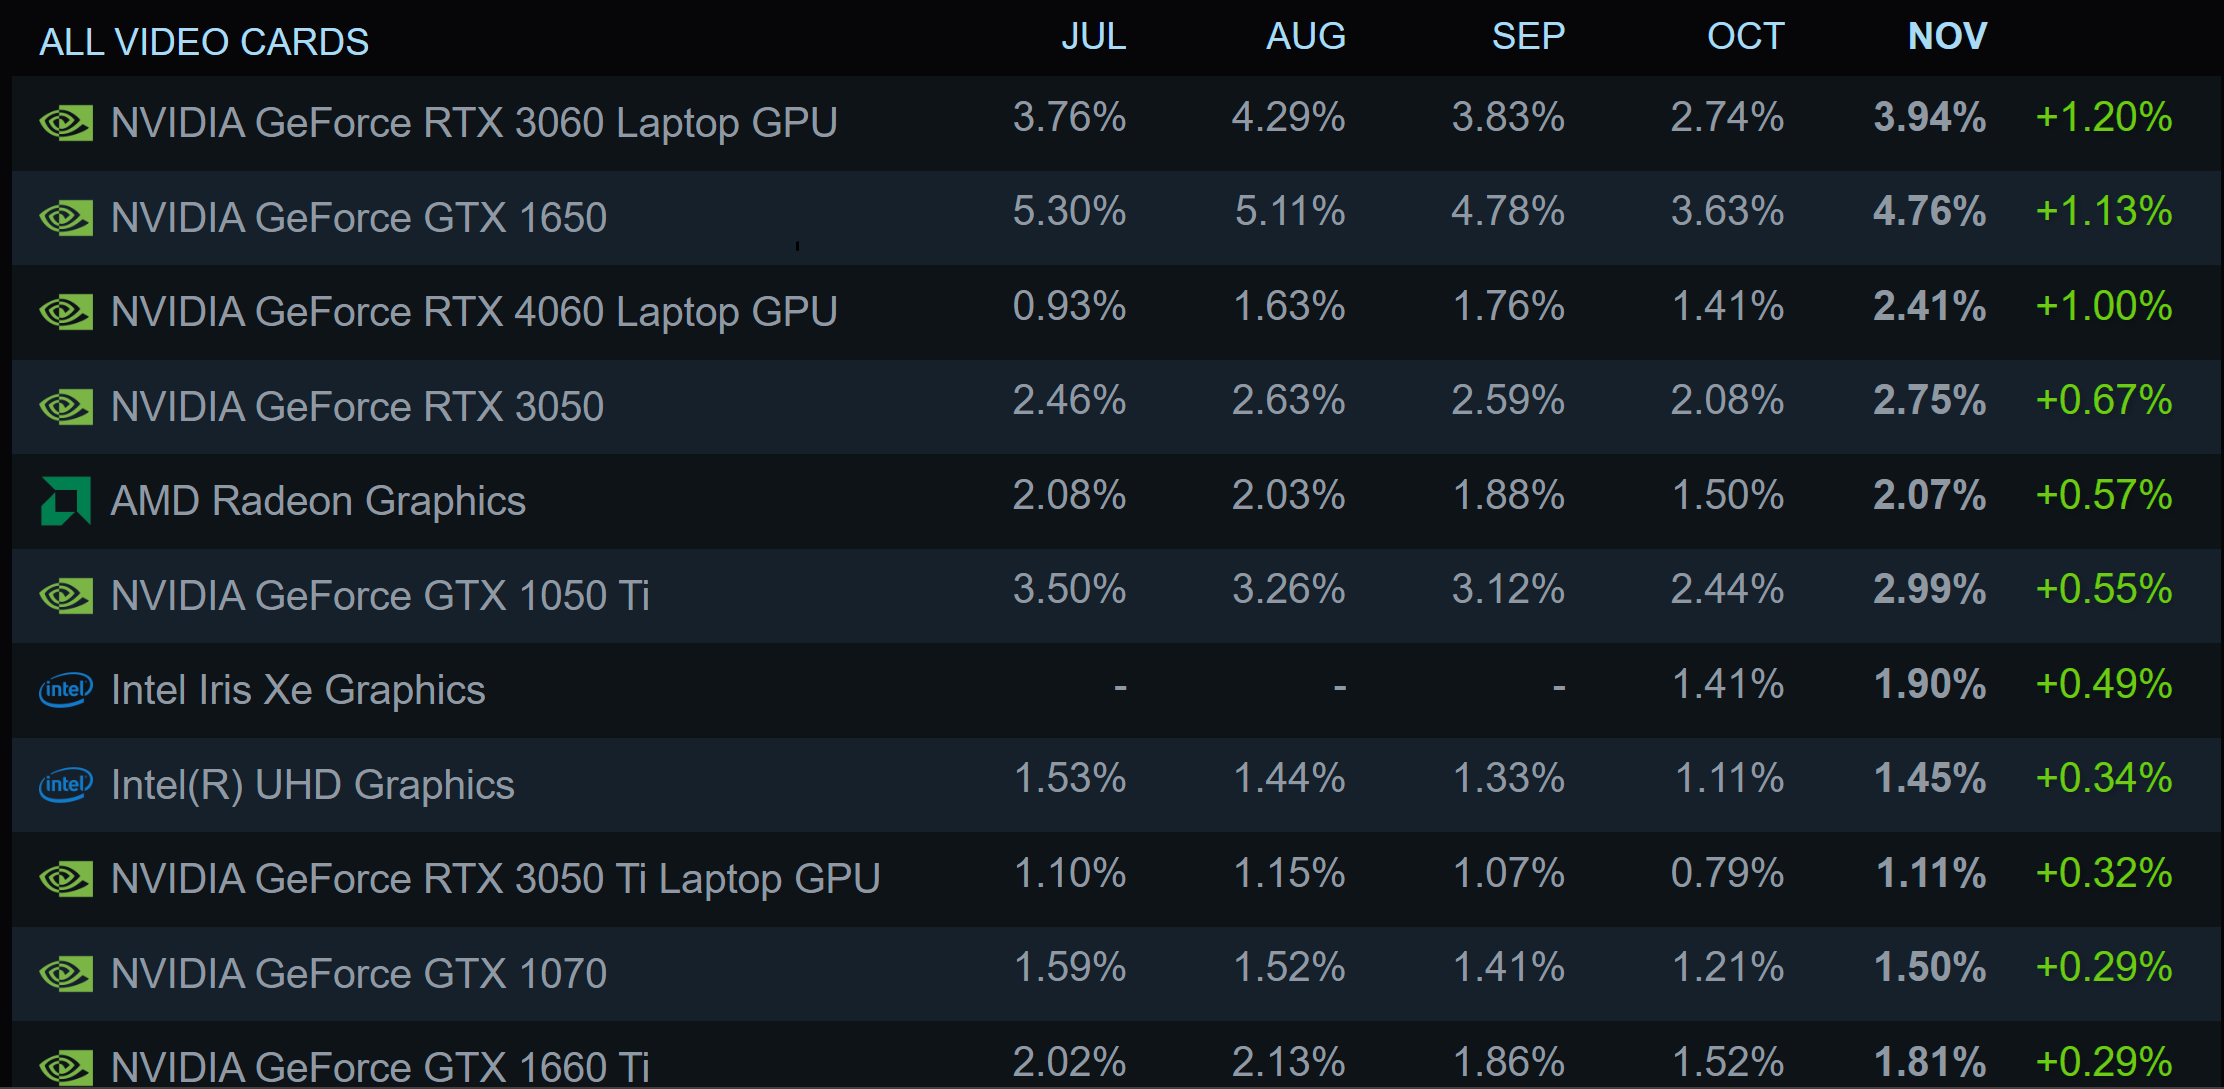Viewport: 2224px width, 1089px height.
Task: Click NVIDIA logo beside GeForce GTX 1650
Action: 66,218
